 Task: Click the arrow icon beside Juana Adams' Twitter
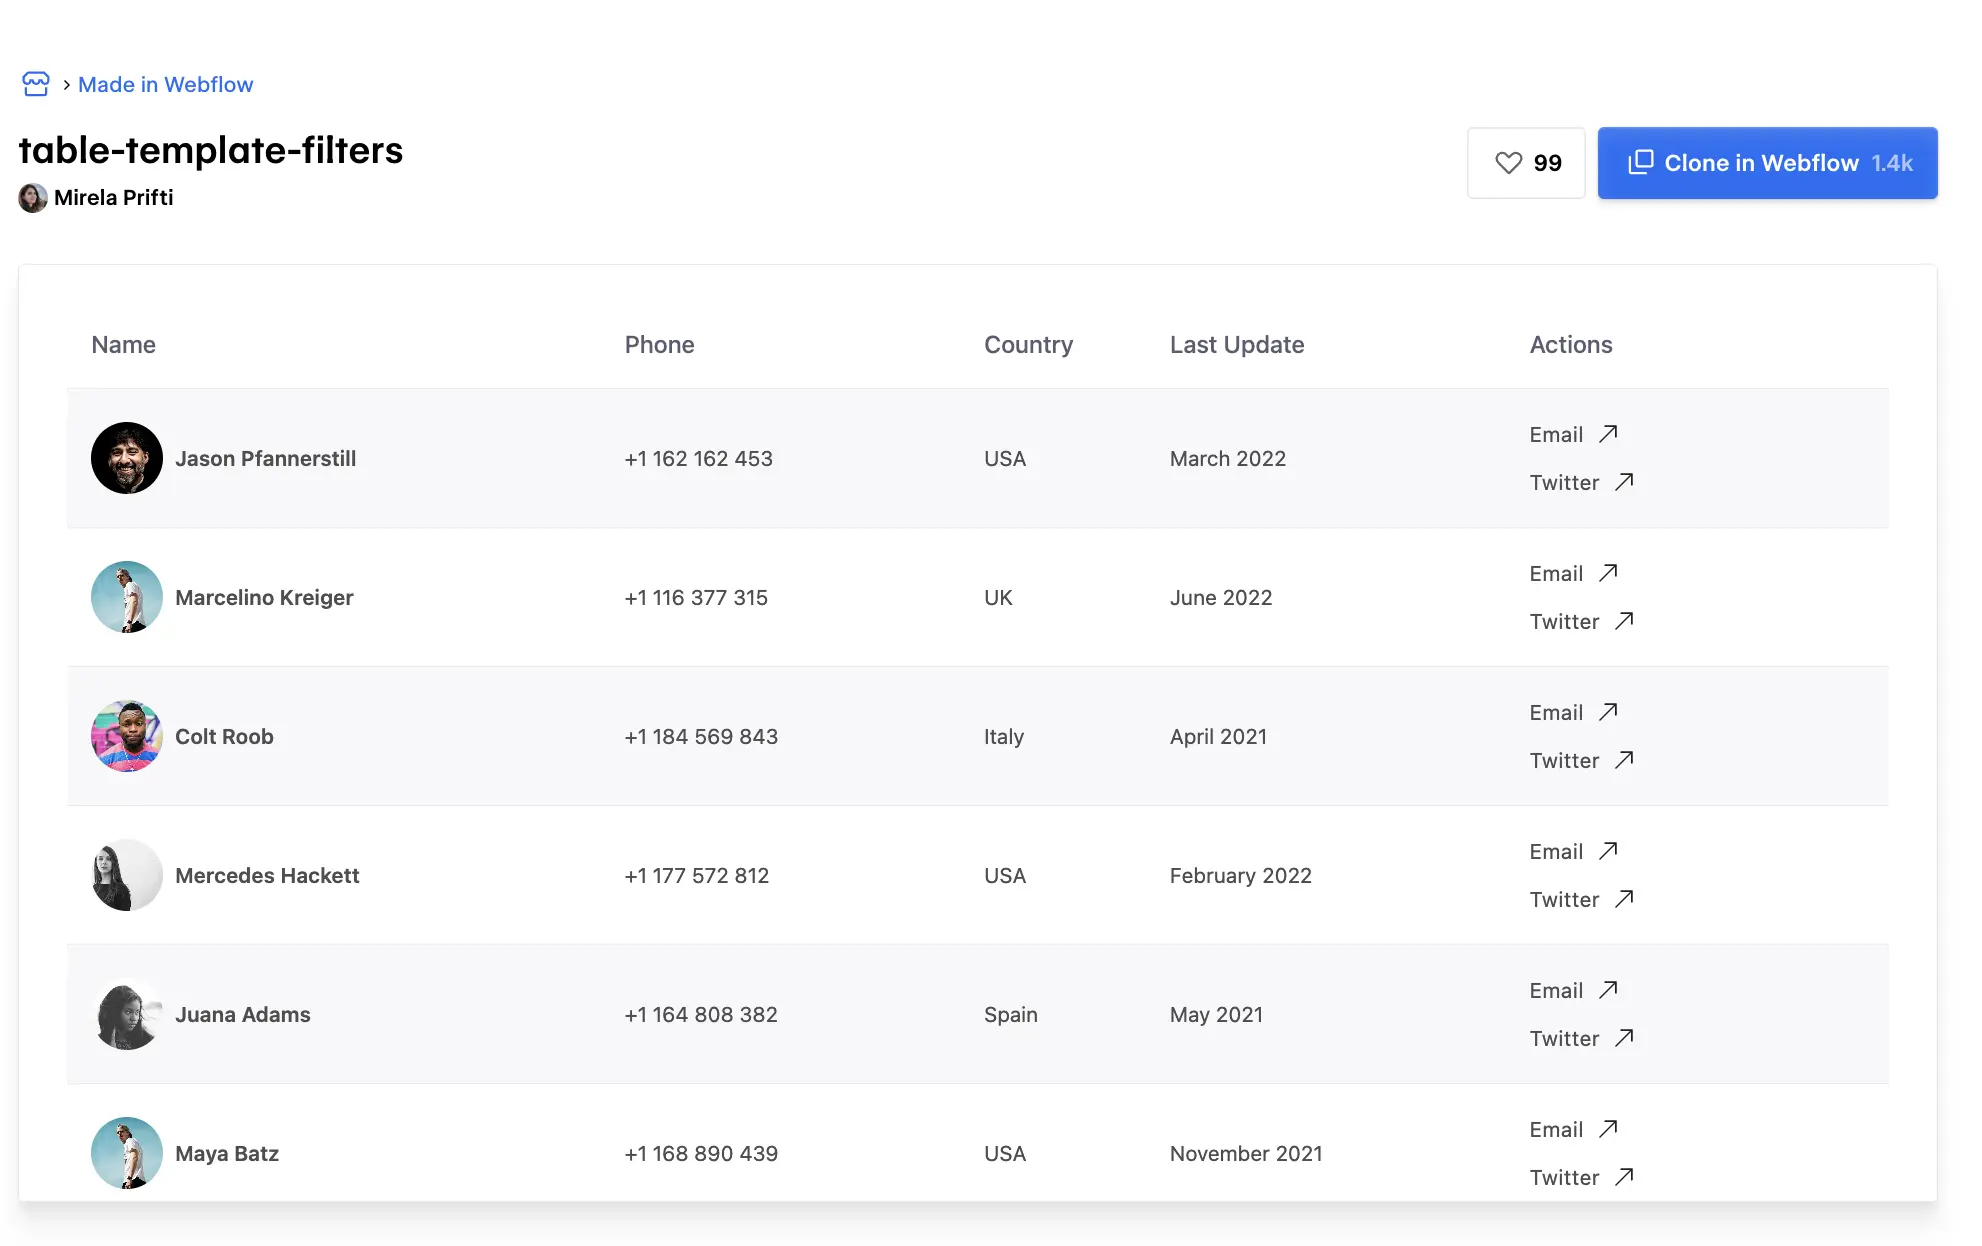pyautogui.click(x=1624, y=1037)
